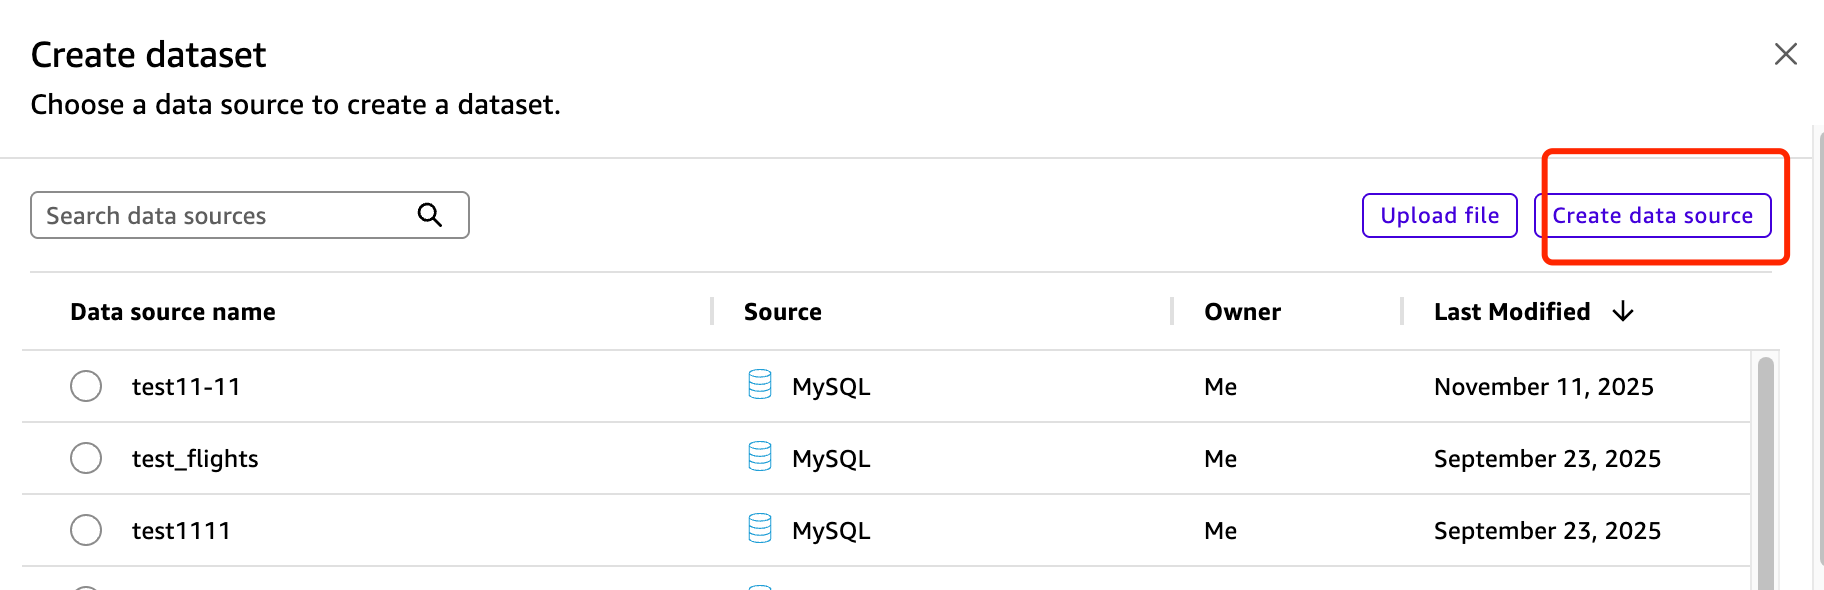
Task: Sort by the Source column header
Action: tap(782, 312)
